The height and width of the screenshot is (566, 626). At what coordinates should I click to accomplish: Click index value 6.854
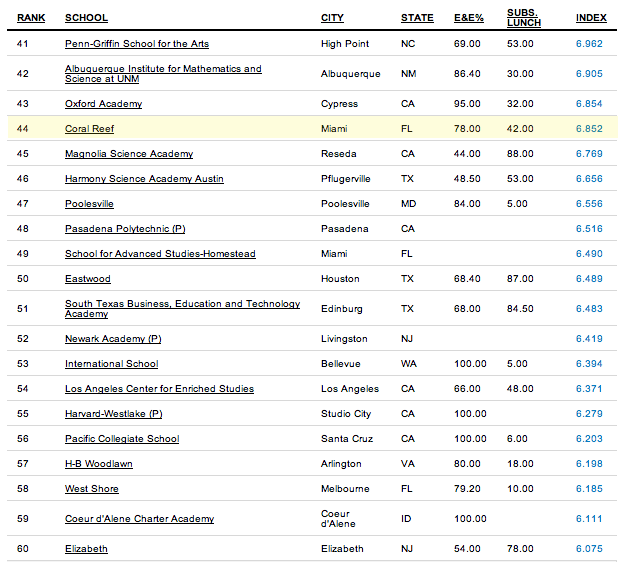[x=589, y=104]
